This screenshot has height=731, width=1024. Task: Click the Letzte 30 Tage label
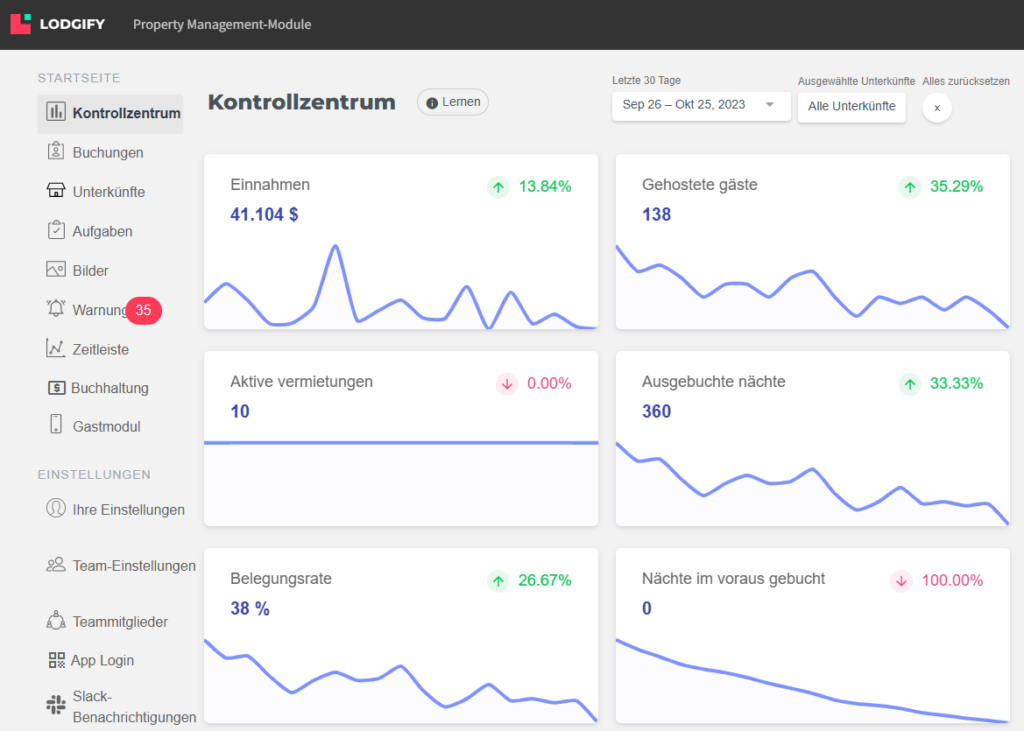(646, 80)
